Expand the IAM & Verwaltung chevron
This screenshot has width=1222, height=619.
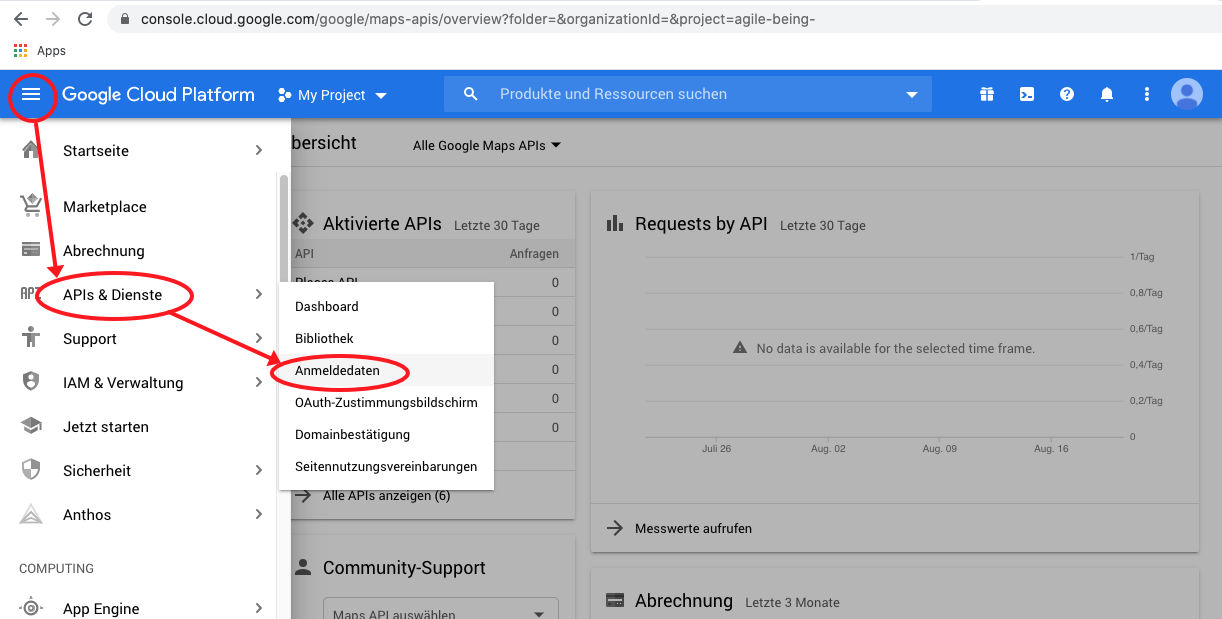click(258, 382)
